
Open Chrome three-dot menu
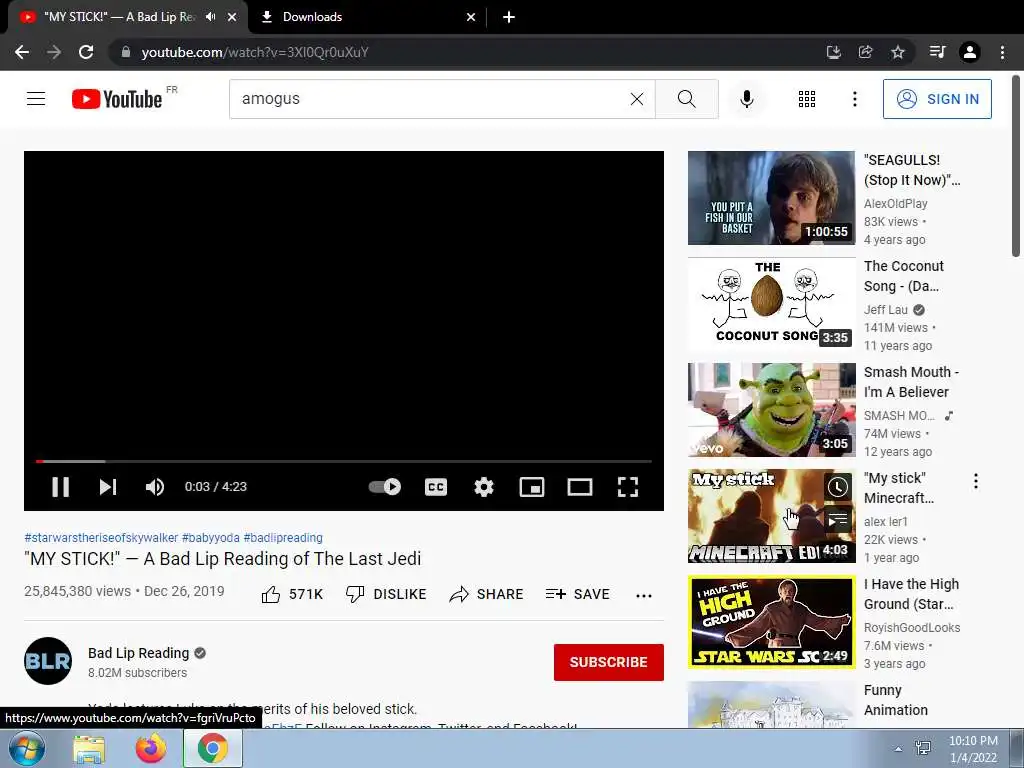tap(1002, 52)
